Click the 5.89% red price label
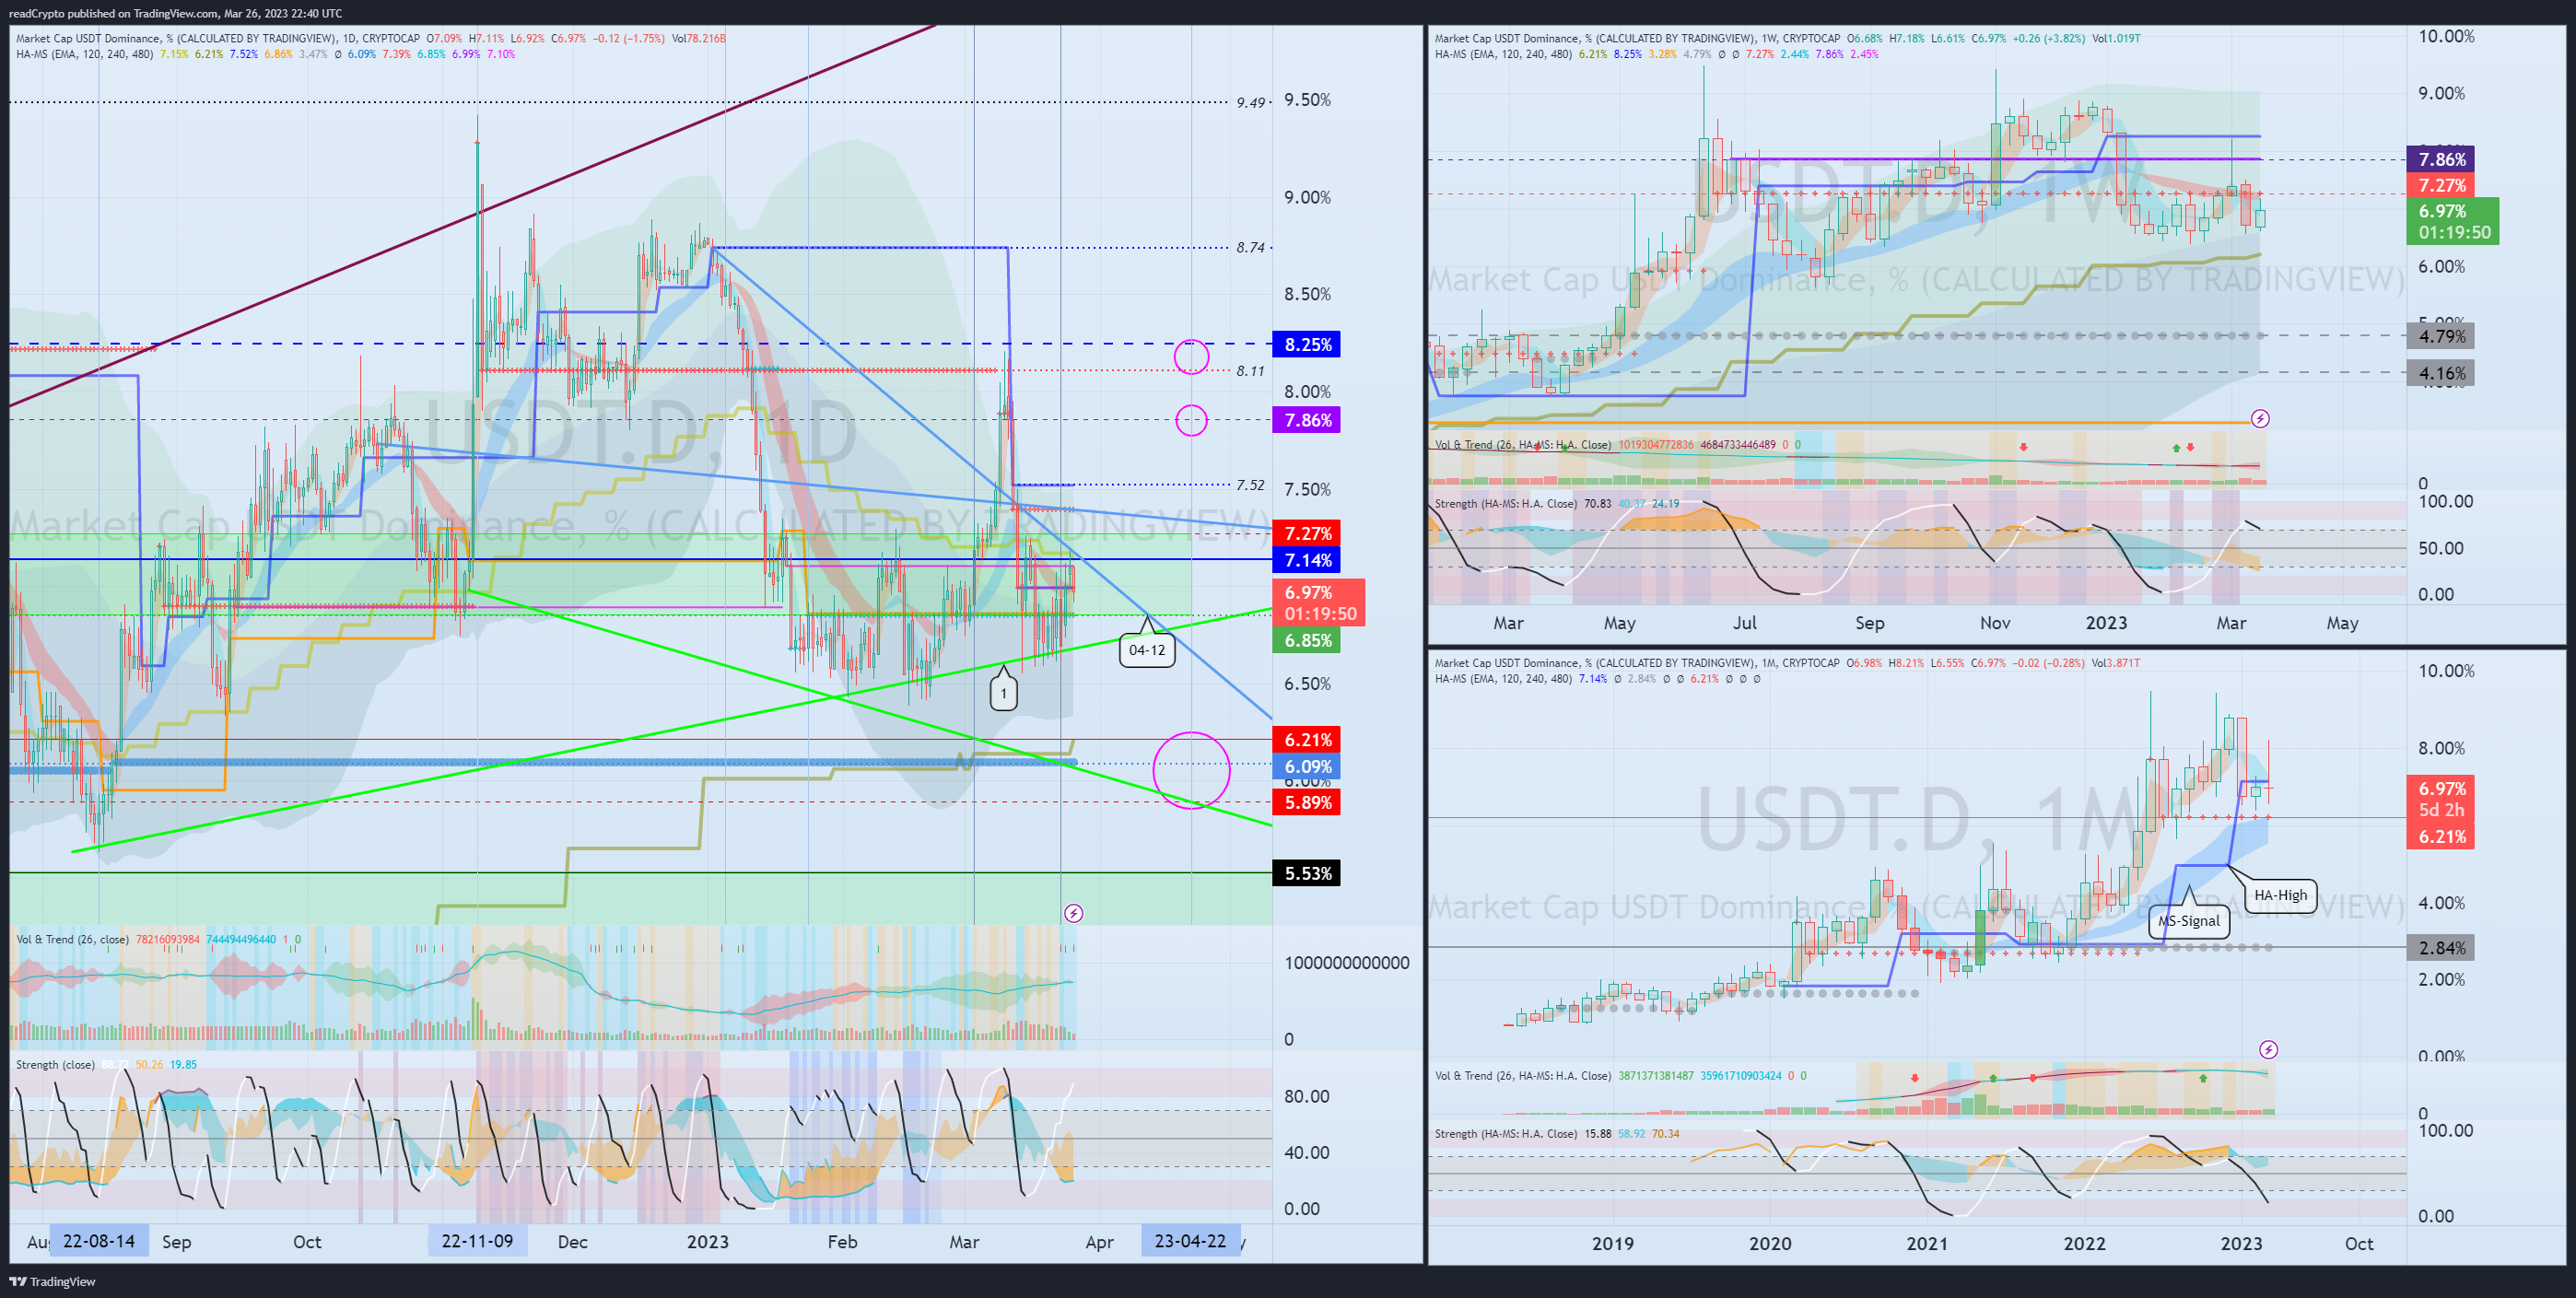Viewport: 2576px width, 1298px height. click(1307, 802)
